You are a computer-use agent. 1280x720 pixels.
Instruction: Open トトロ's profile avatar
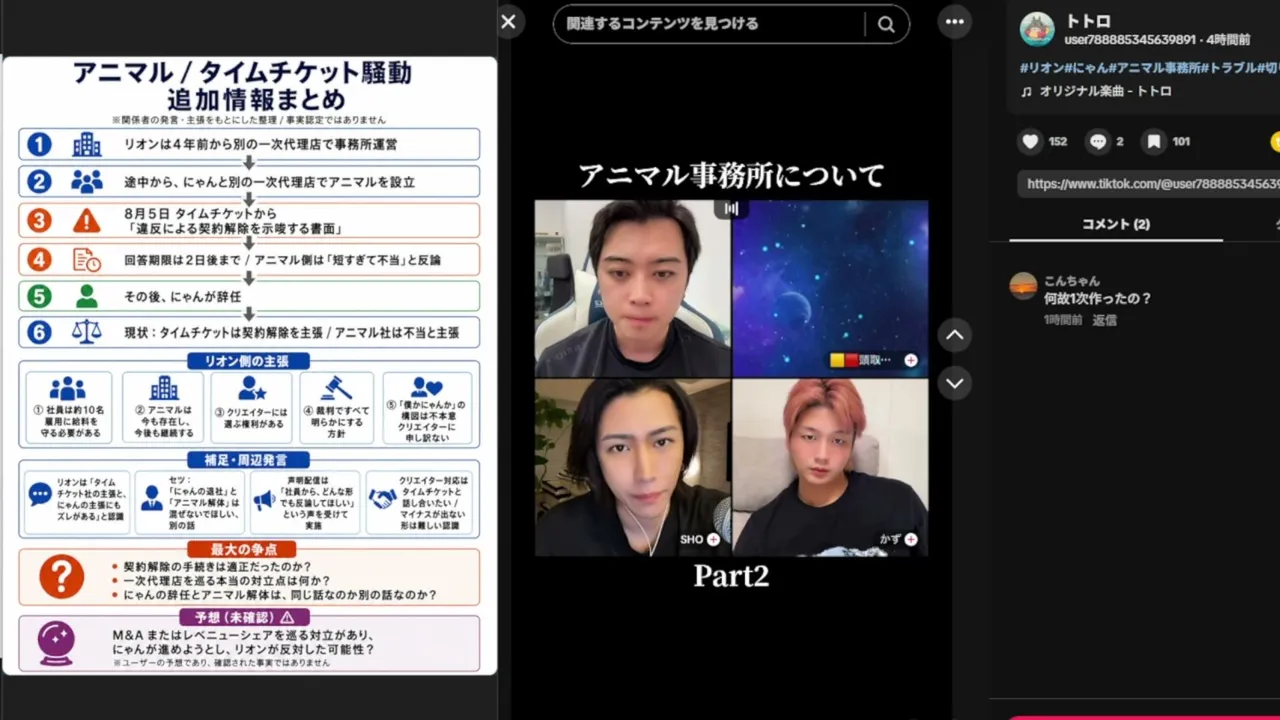point(1037,29)
